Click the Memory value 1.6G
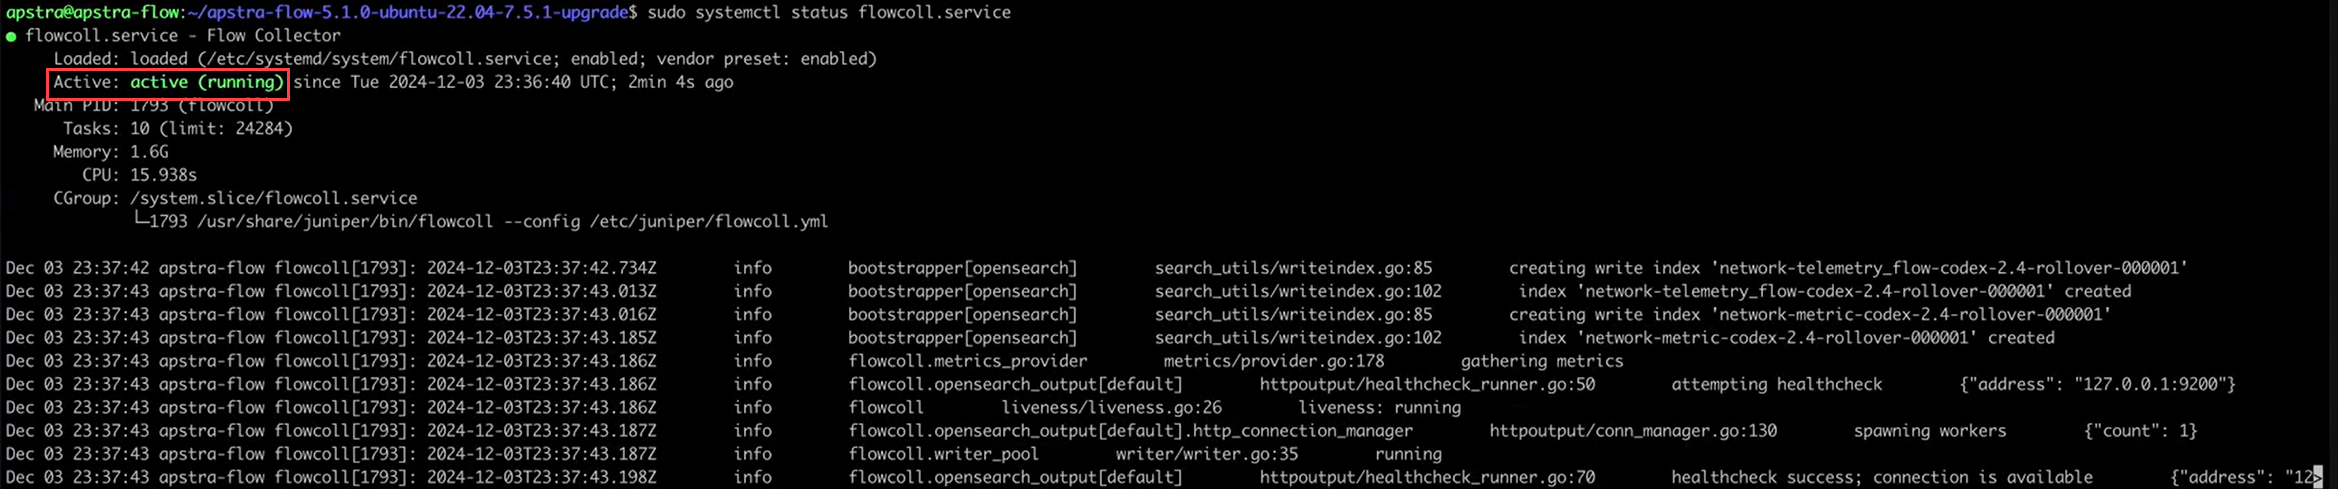The width and height of the screenshot is (2338, 489). click(x=149, y=152)
